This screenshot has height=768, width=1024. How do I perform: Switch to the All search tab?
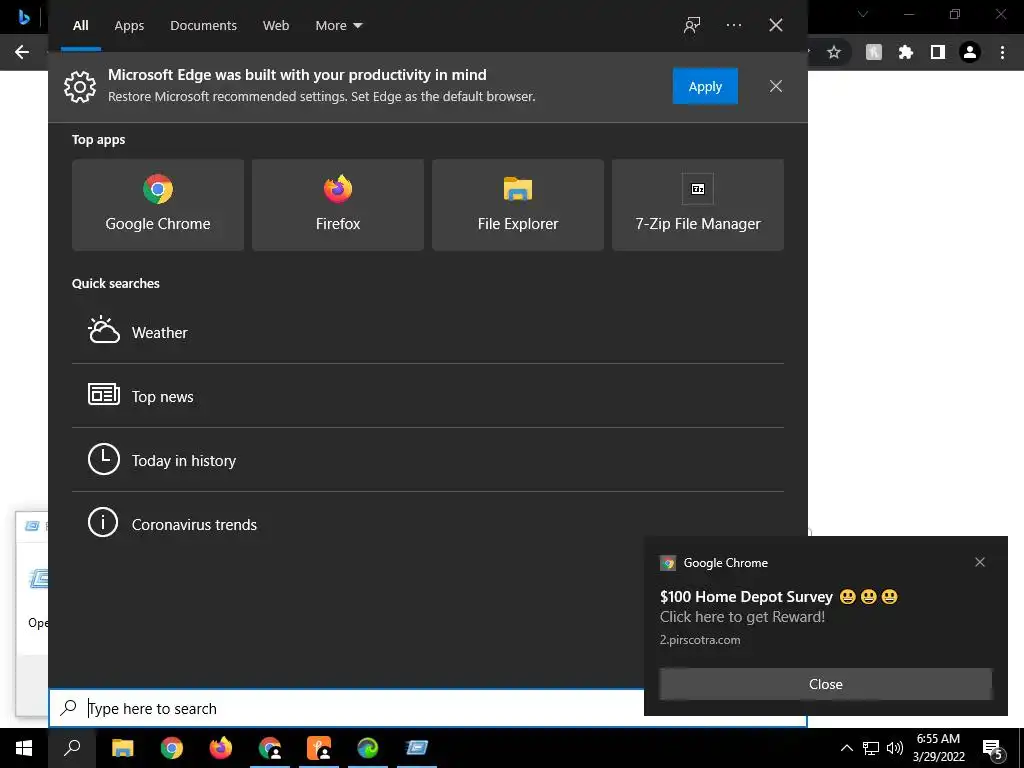(80, 25)
